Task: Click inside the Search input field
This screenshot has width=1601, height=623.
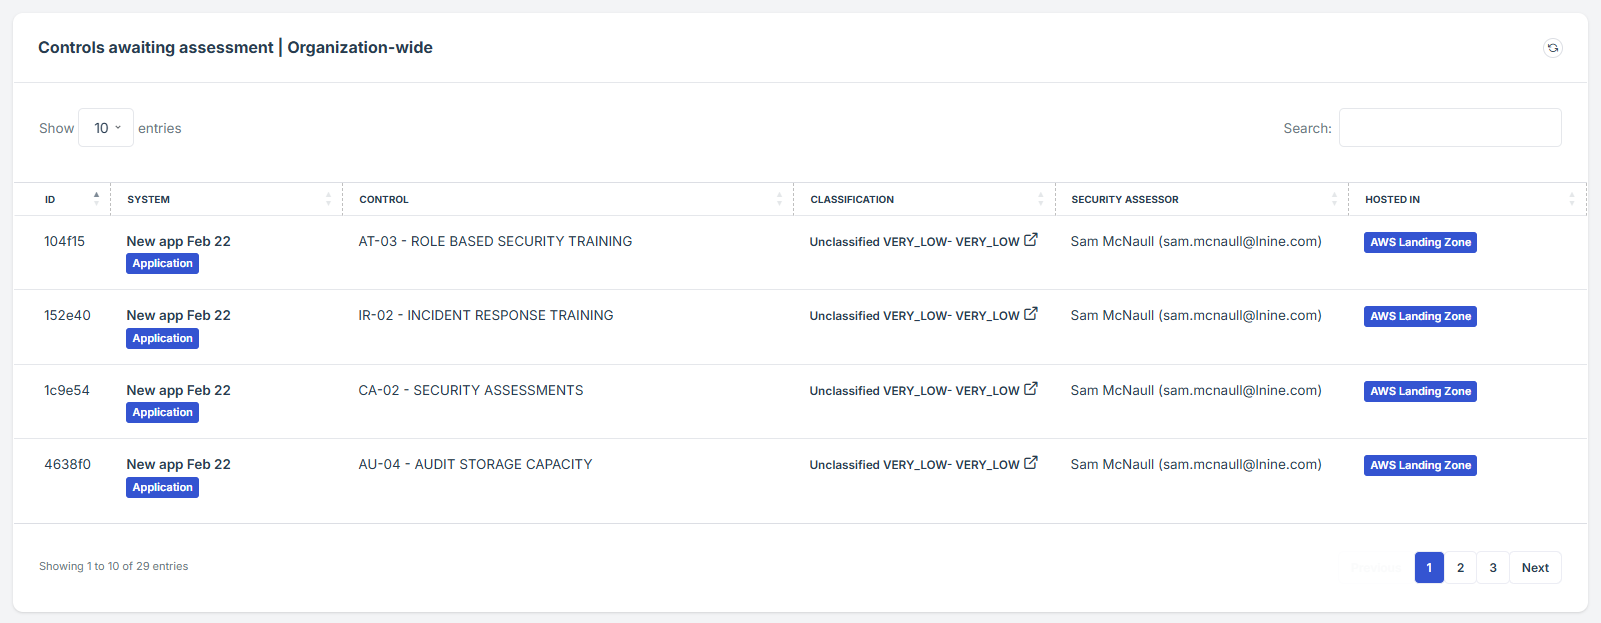Action: (x=1450, y=128)
